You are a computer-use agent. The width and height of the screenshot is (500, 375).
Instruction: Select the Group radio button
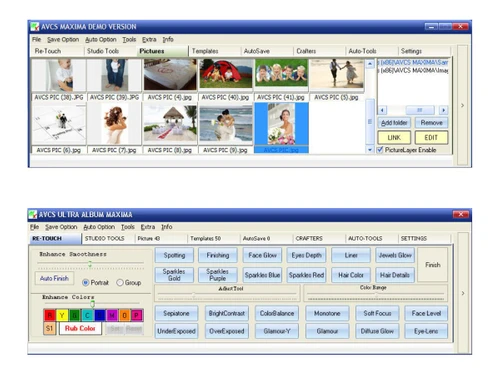[x=120, y=283]
